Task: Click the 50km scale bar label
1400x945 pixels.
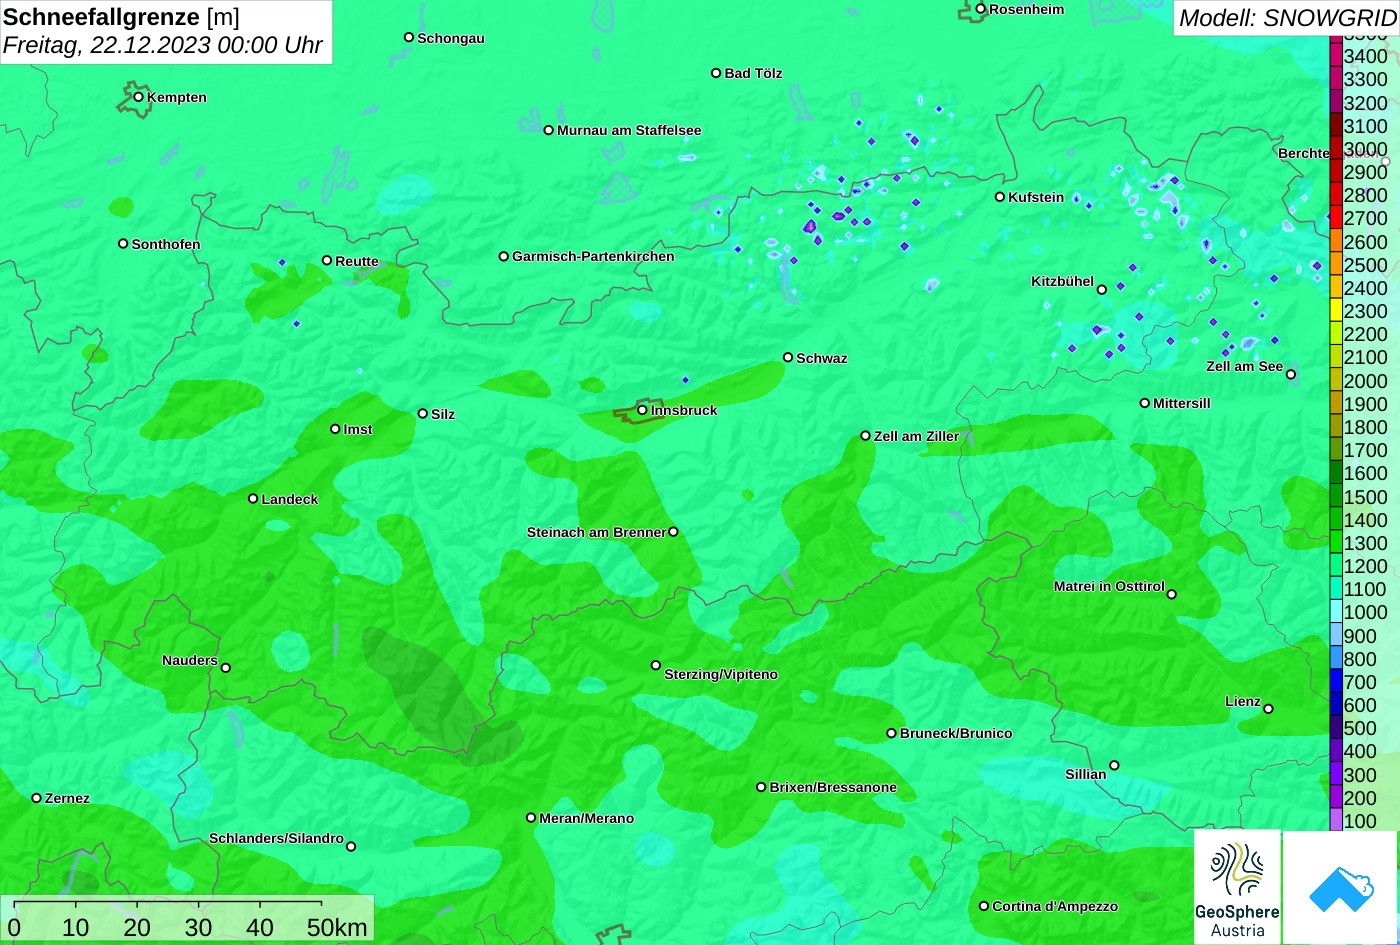Action: point(337,927)
